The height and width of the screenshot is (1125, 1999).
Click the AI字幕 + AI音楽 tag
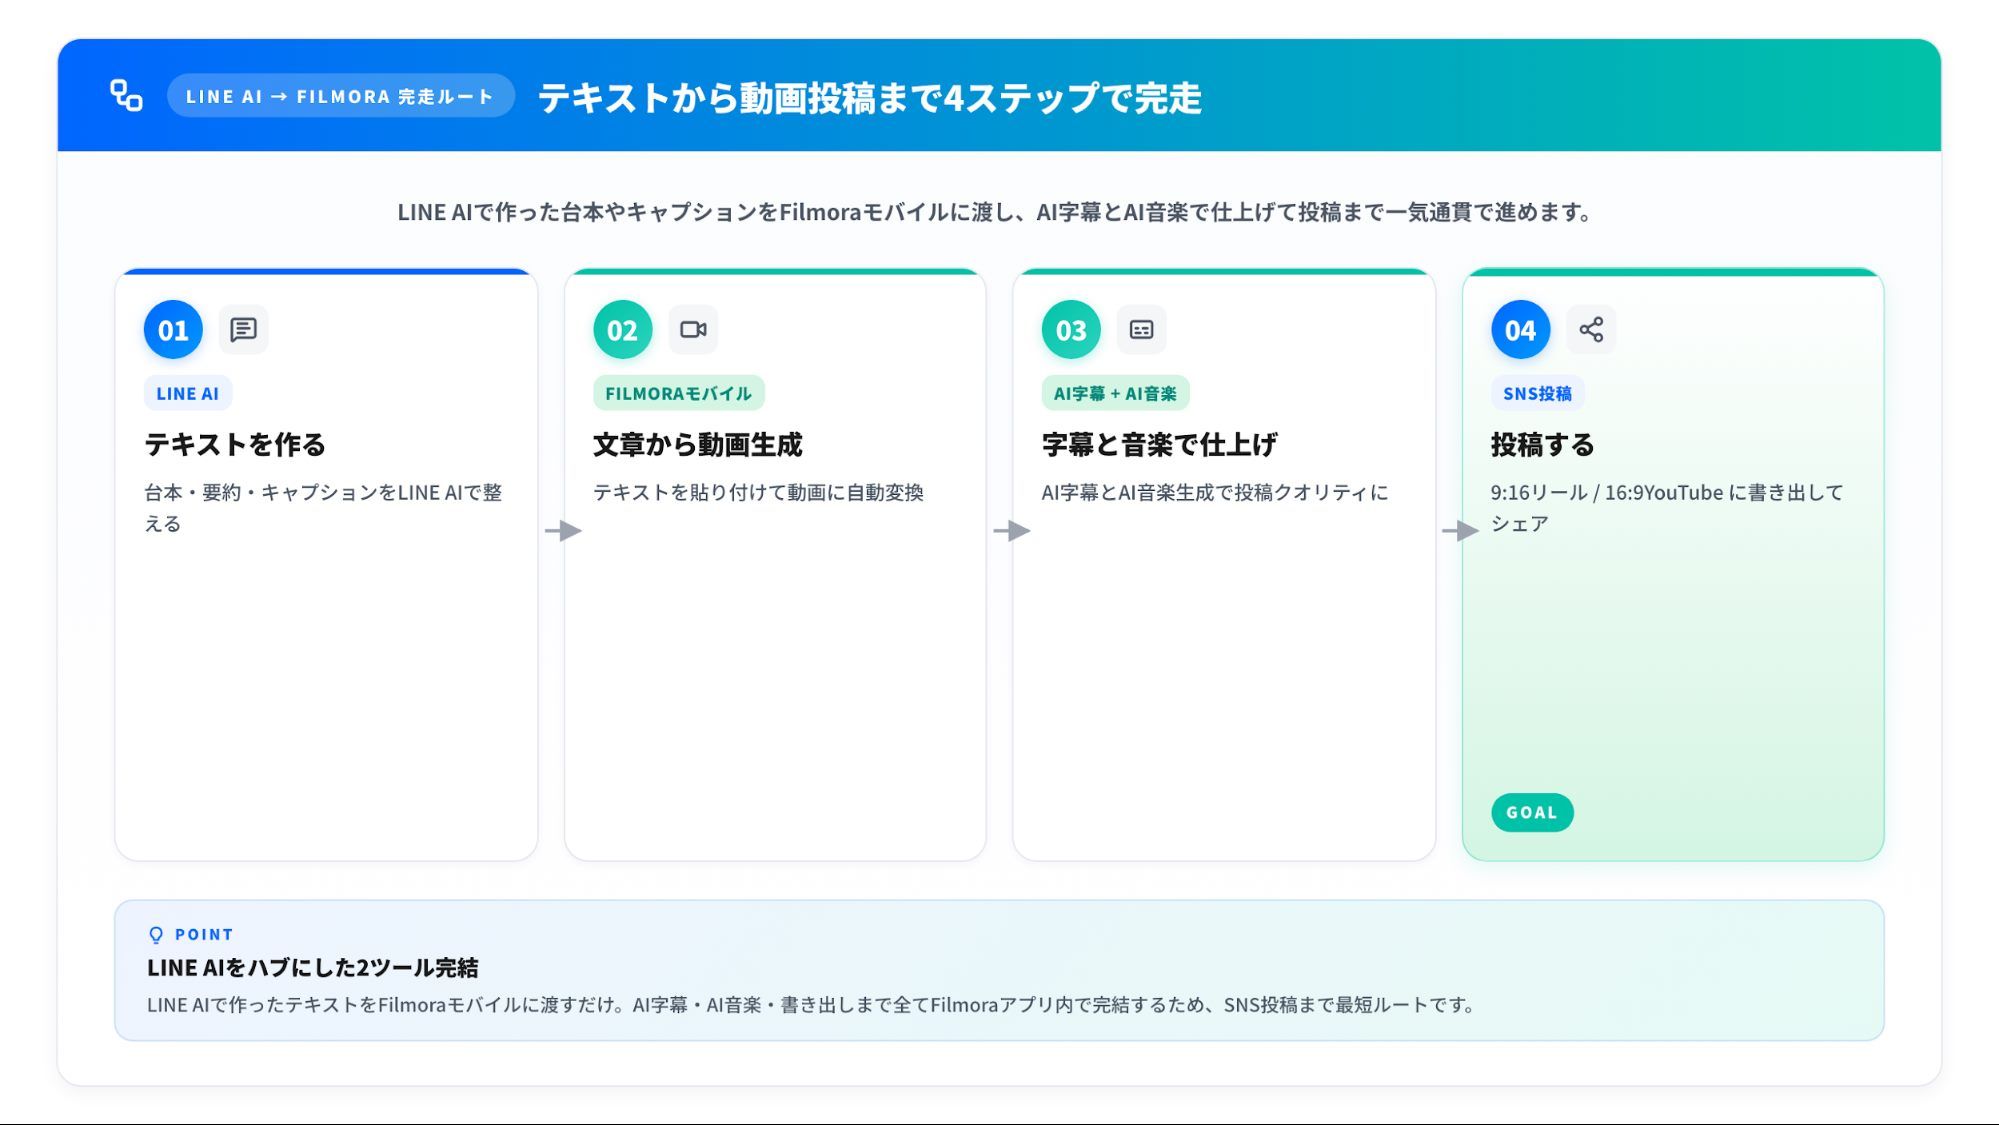pyautogui.click(x=1115, y=393)
